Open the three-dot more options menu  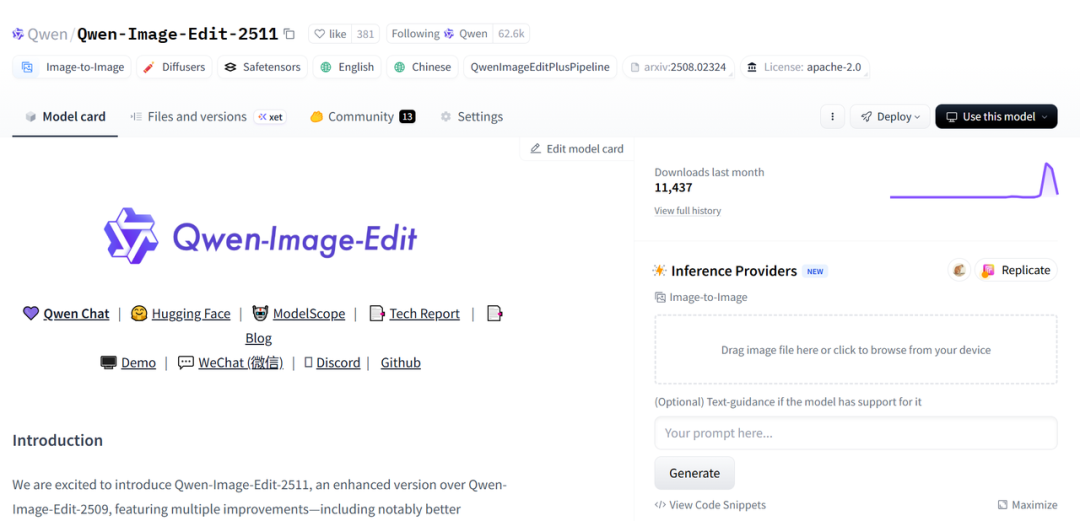point(832,116)
